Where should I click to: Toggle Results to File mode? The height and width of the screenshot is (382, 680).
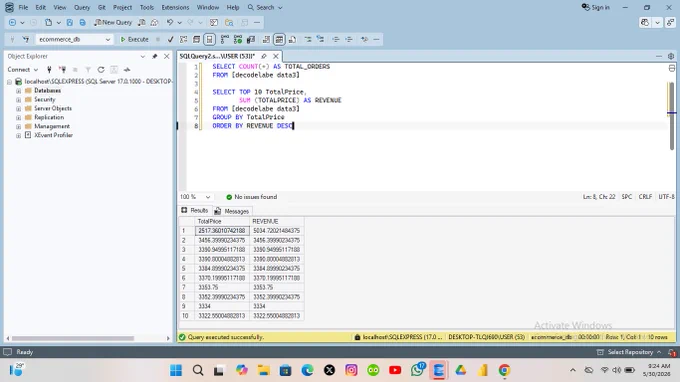point(292,39)
